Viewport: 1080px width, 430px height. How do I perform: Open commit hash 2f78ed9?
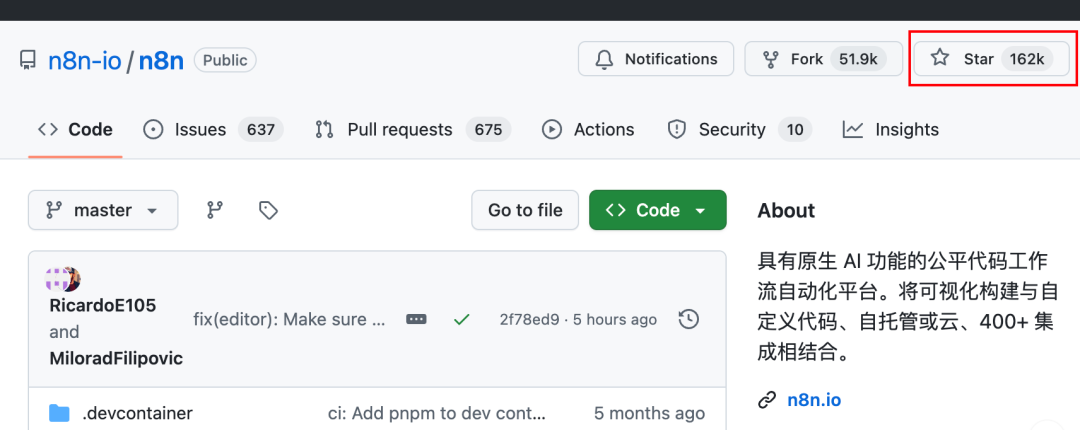pyautogui.click(x=528, y=319)
